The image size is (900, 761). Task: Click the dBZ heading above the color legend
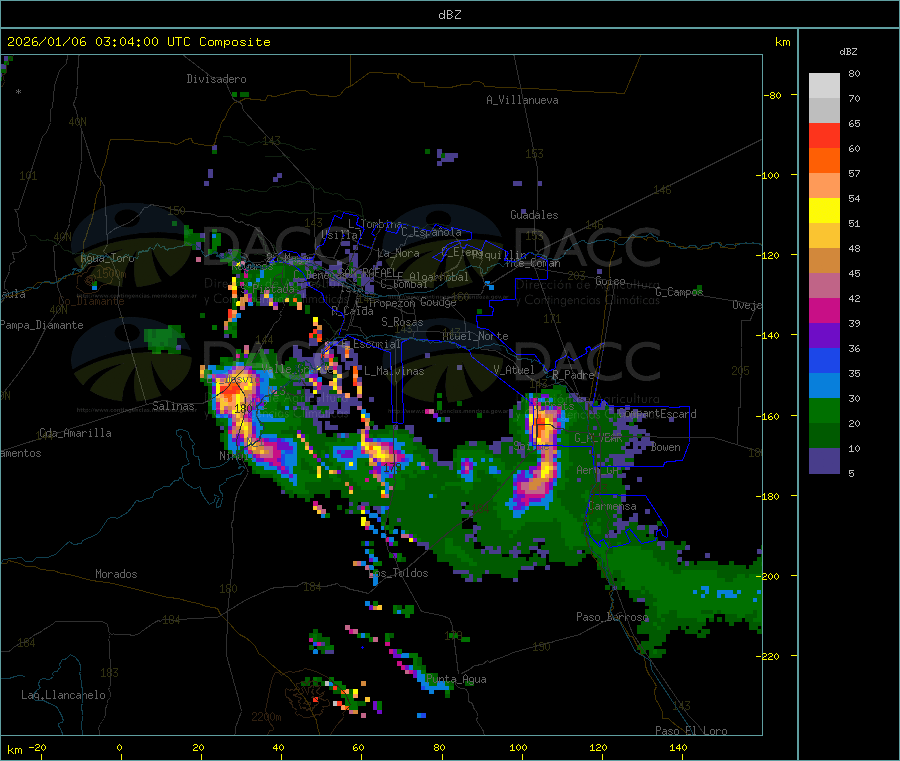(x=848, y=52)
